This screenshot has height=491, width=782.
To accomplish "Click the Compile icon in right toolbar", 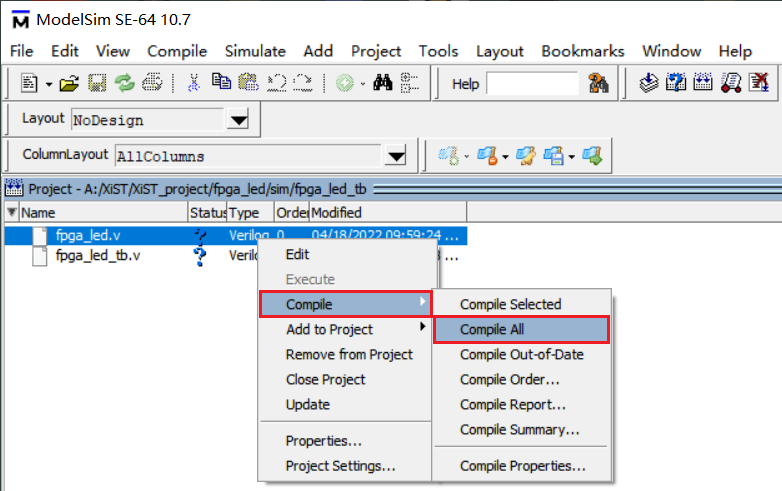I will [649, 84].
